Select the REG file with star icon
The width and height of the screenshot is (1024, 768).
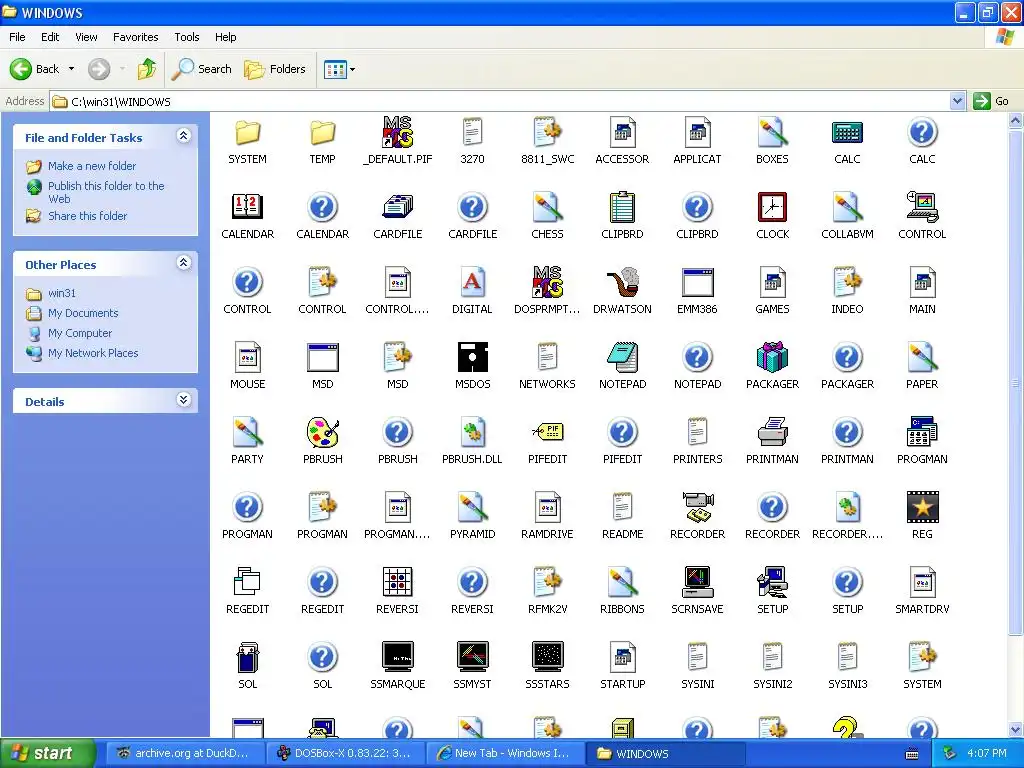coord(922,507)
